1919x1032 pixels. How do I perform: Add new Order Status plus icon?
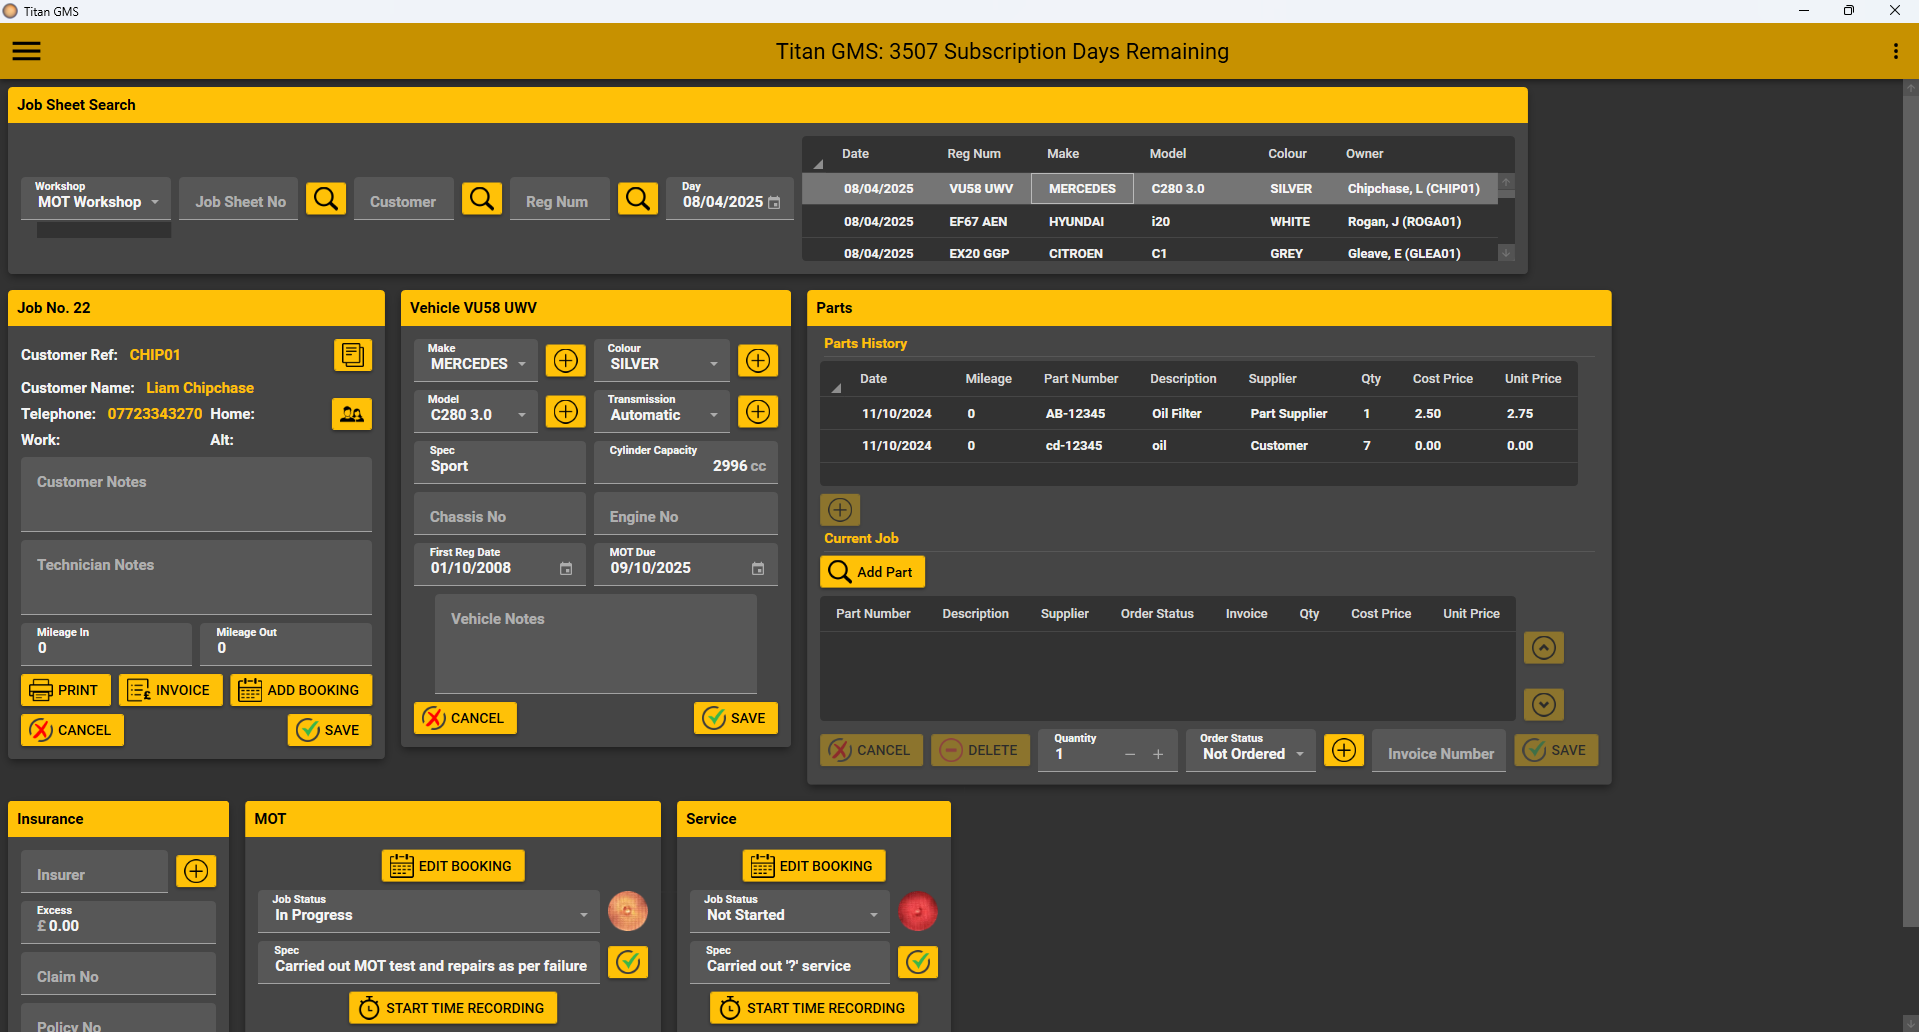(x=1344, y=750)
